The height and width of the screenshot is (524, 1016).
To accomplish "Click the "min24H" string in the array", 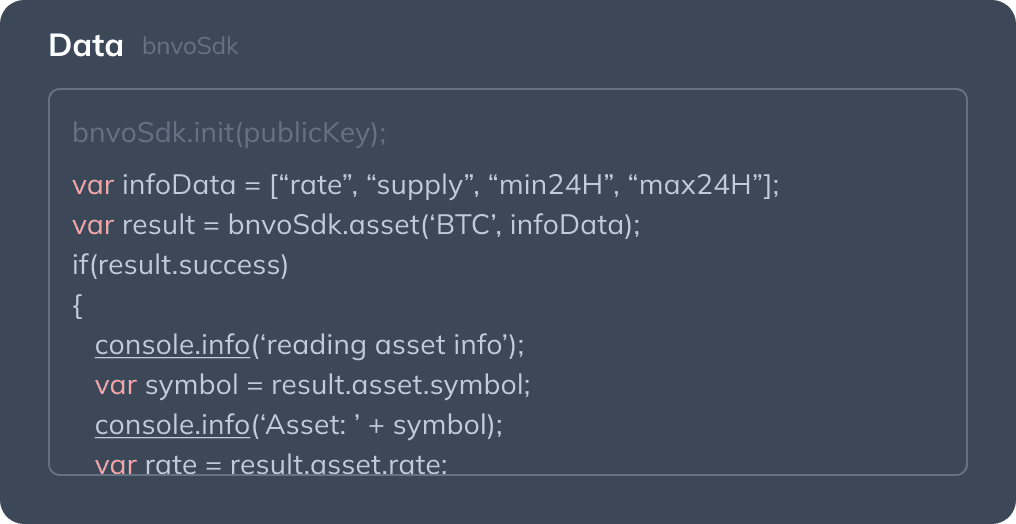I will pyautogui.click(x=549, y=185).
